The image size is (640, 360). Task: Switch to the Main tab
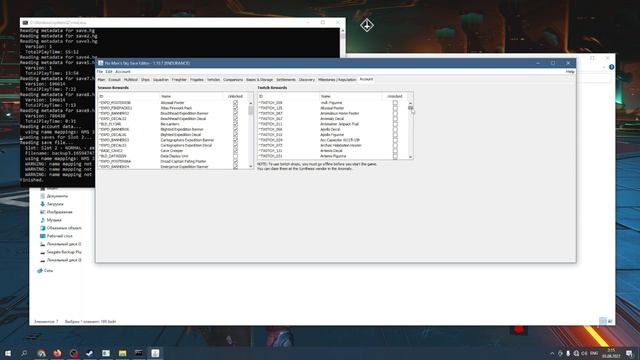point(101,80)
